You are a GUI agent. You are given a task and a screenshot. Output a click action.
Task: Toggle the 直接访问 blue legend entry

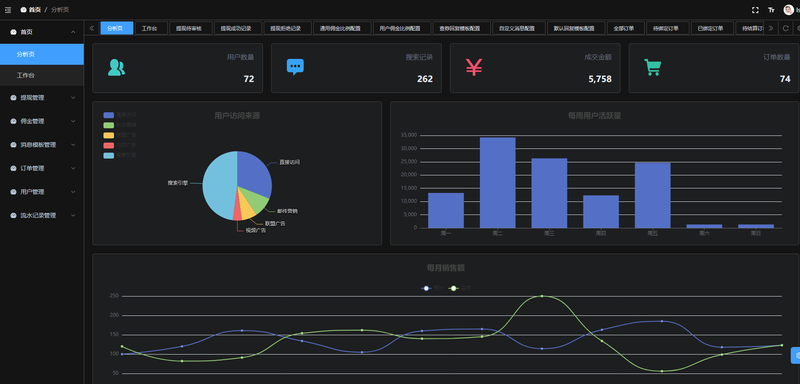[119, 115]
